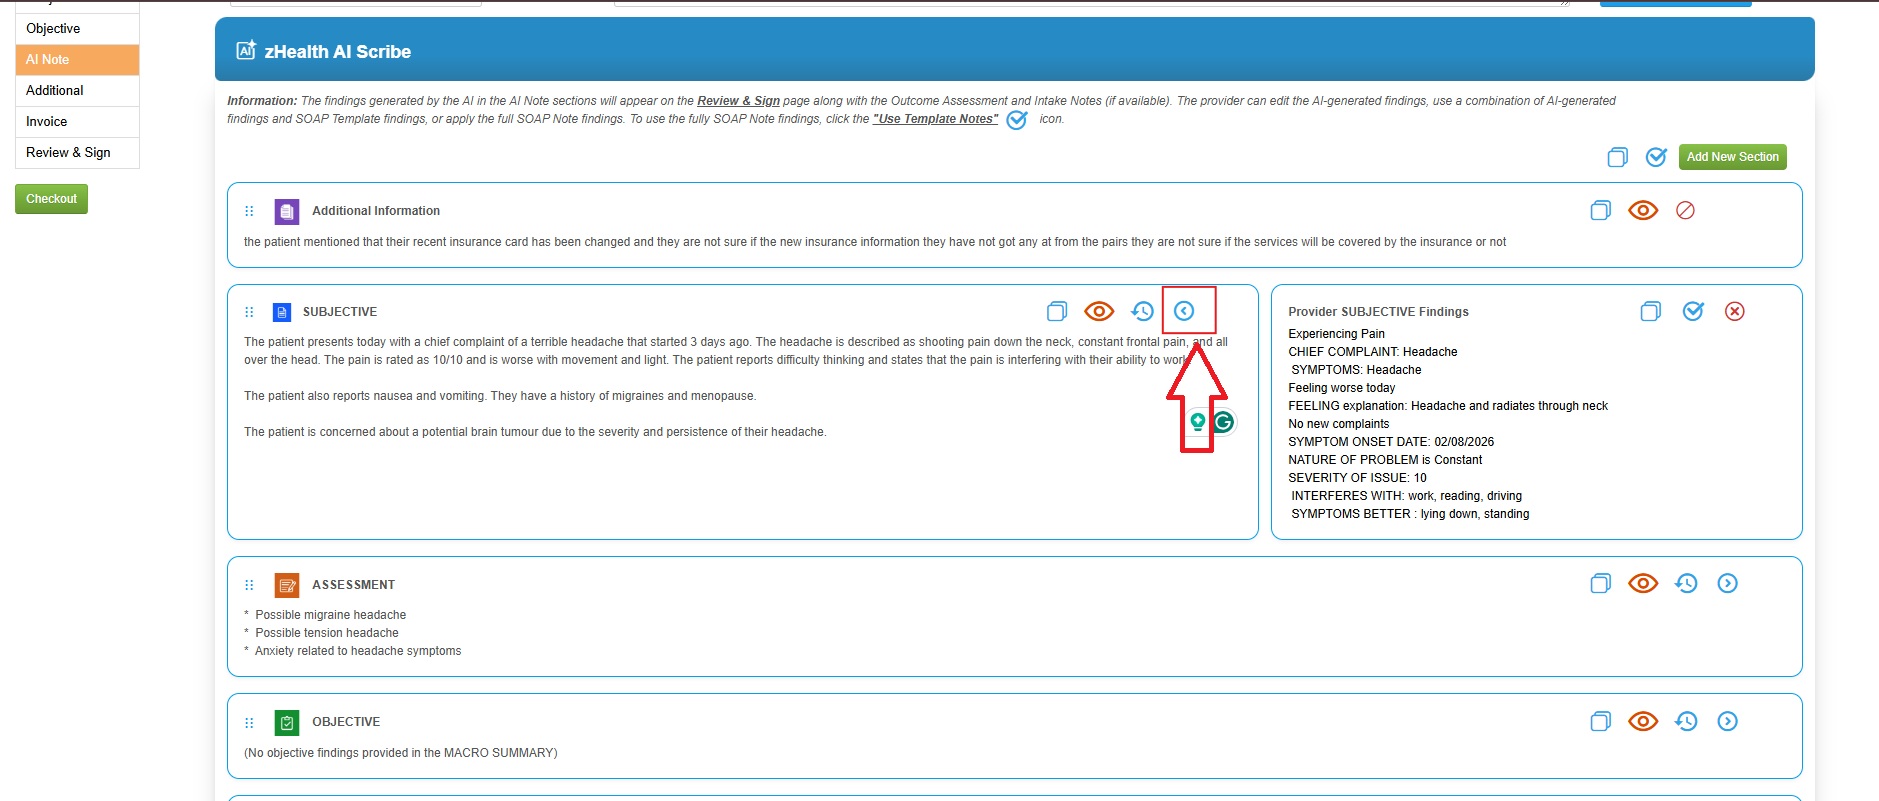This screenshot has height=801, width=1879.
Task: Toggle visibility of the SUBJECTIVE section
Action: [x=1099, y=311]
